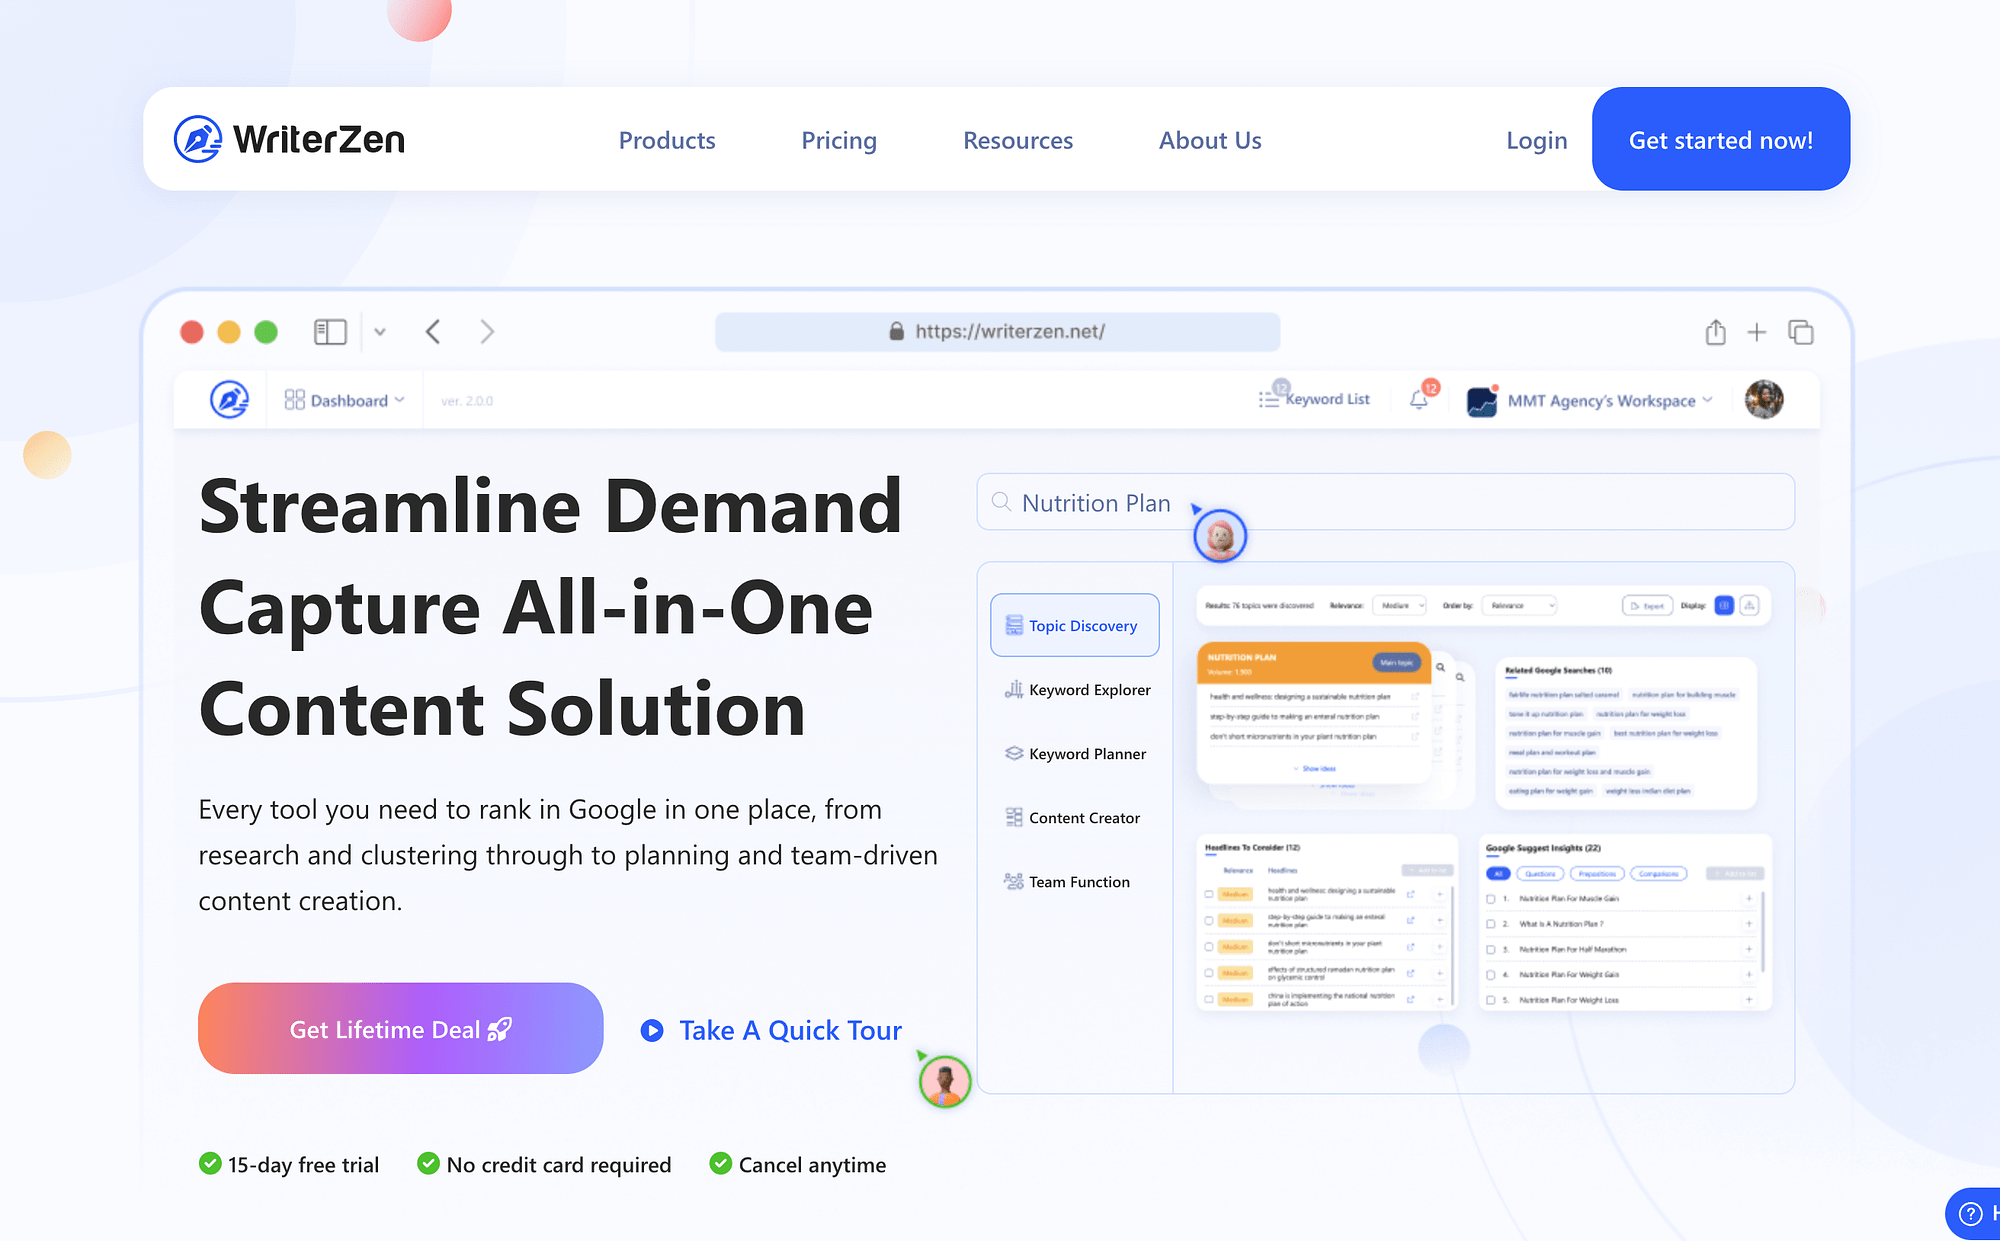Image resolution: width=2000 pixels, height=1241 pixels.
Task: Check the 'step-by-step guide' headline checkbox
Action: point(1209,920)
